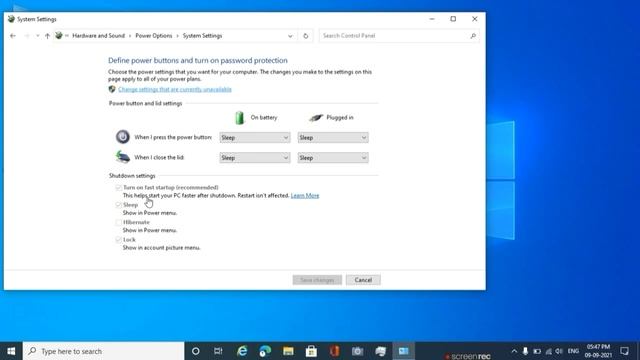Show hidden system tray icons
The image size is (640, 360).
click(514, 351)
